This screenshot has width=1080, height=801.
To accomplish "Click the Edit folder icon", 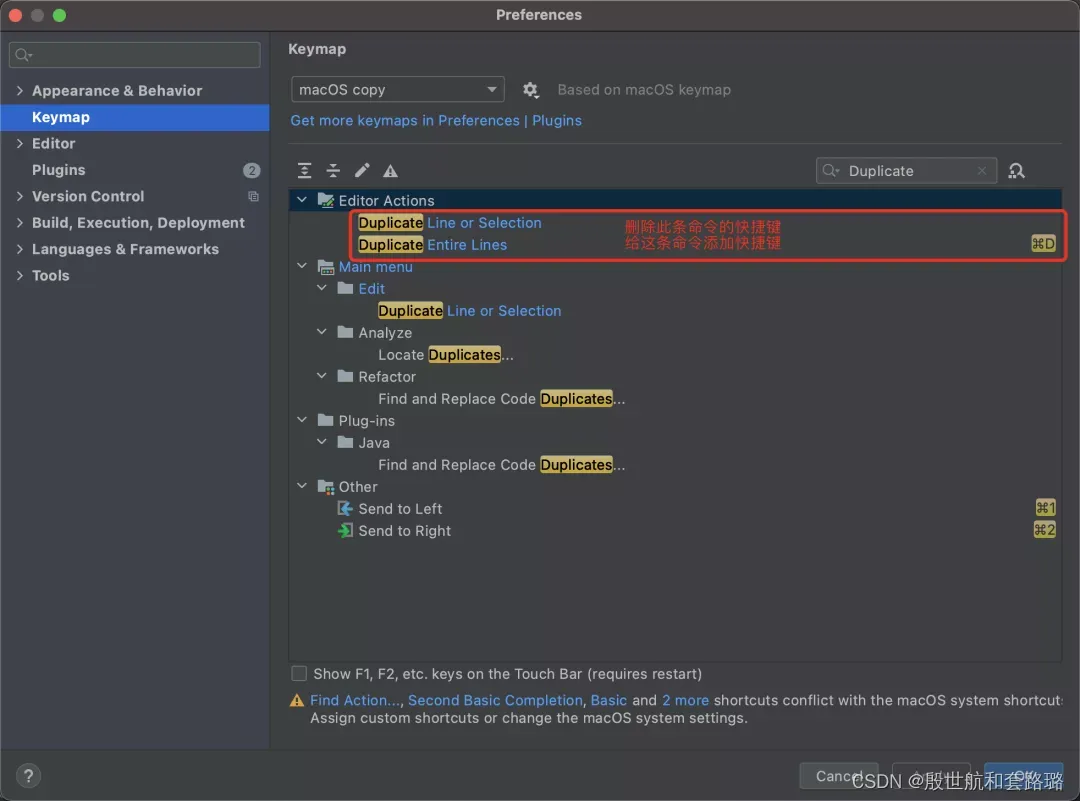I will pyautogui.click(x=345, y=288).
